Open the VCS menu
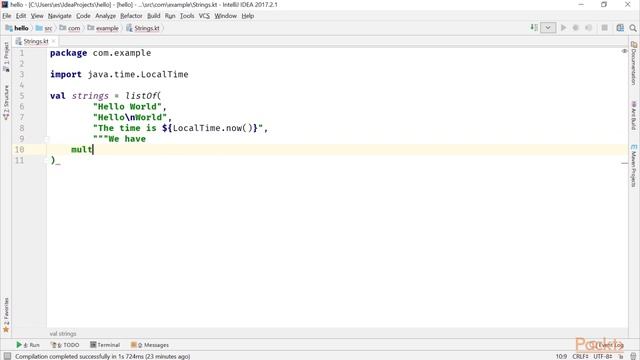The height and width of the screenshot is (360, 640). [x=204, y=16]
